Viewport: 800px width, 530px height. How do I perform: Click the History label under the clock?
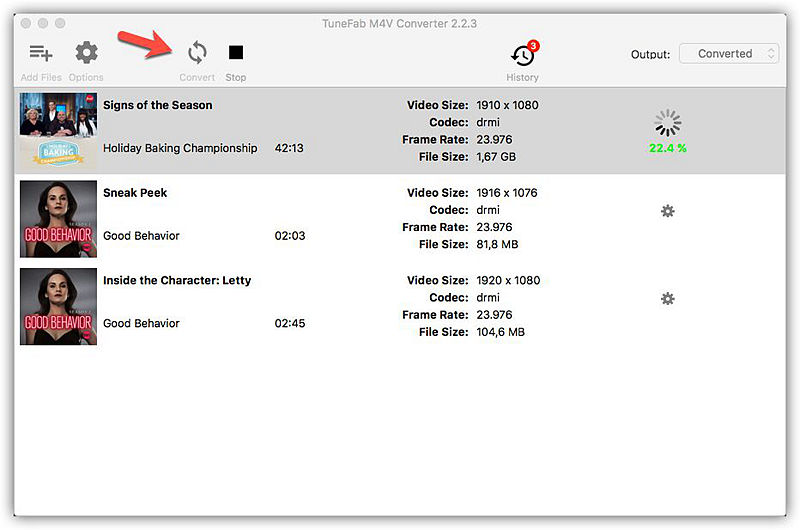point(522,78)
